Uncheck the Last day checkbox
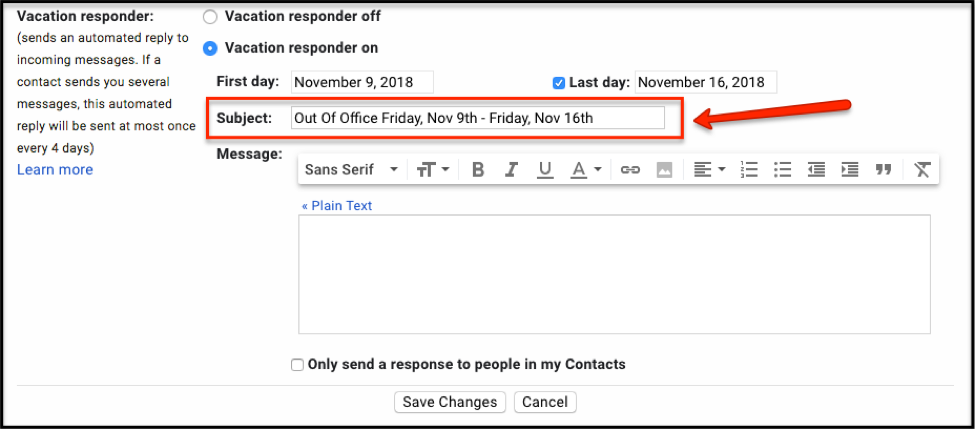The height and width of the screenshot is (429, 975). tap(559, 83)
